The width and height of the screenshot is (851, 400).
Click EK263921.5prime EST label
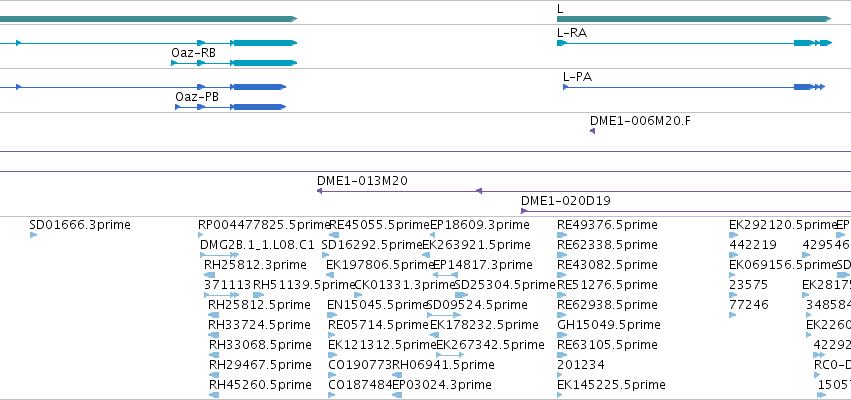click(x=477, y=245)
